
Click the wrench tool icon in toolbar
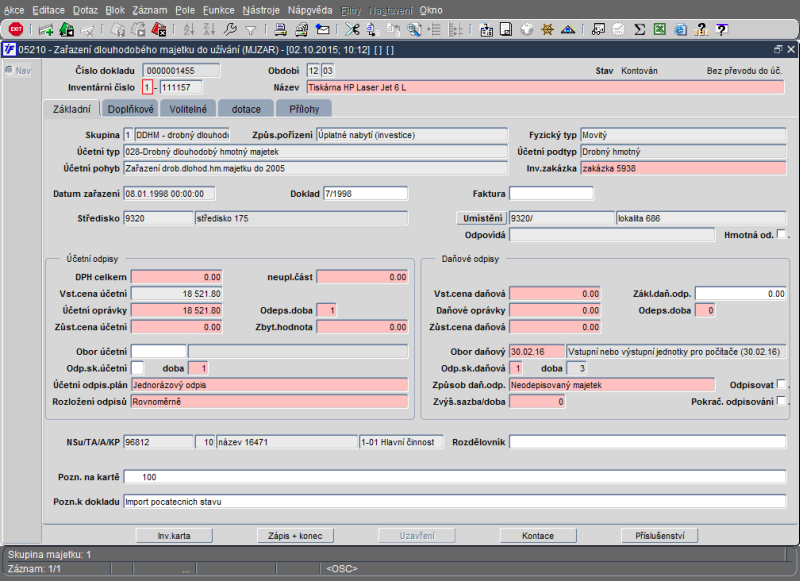pyautogui.click(x=231, y=29)
